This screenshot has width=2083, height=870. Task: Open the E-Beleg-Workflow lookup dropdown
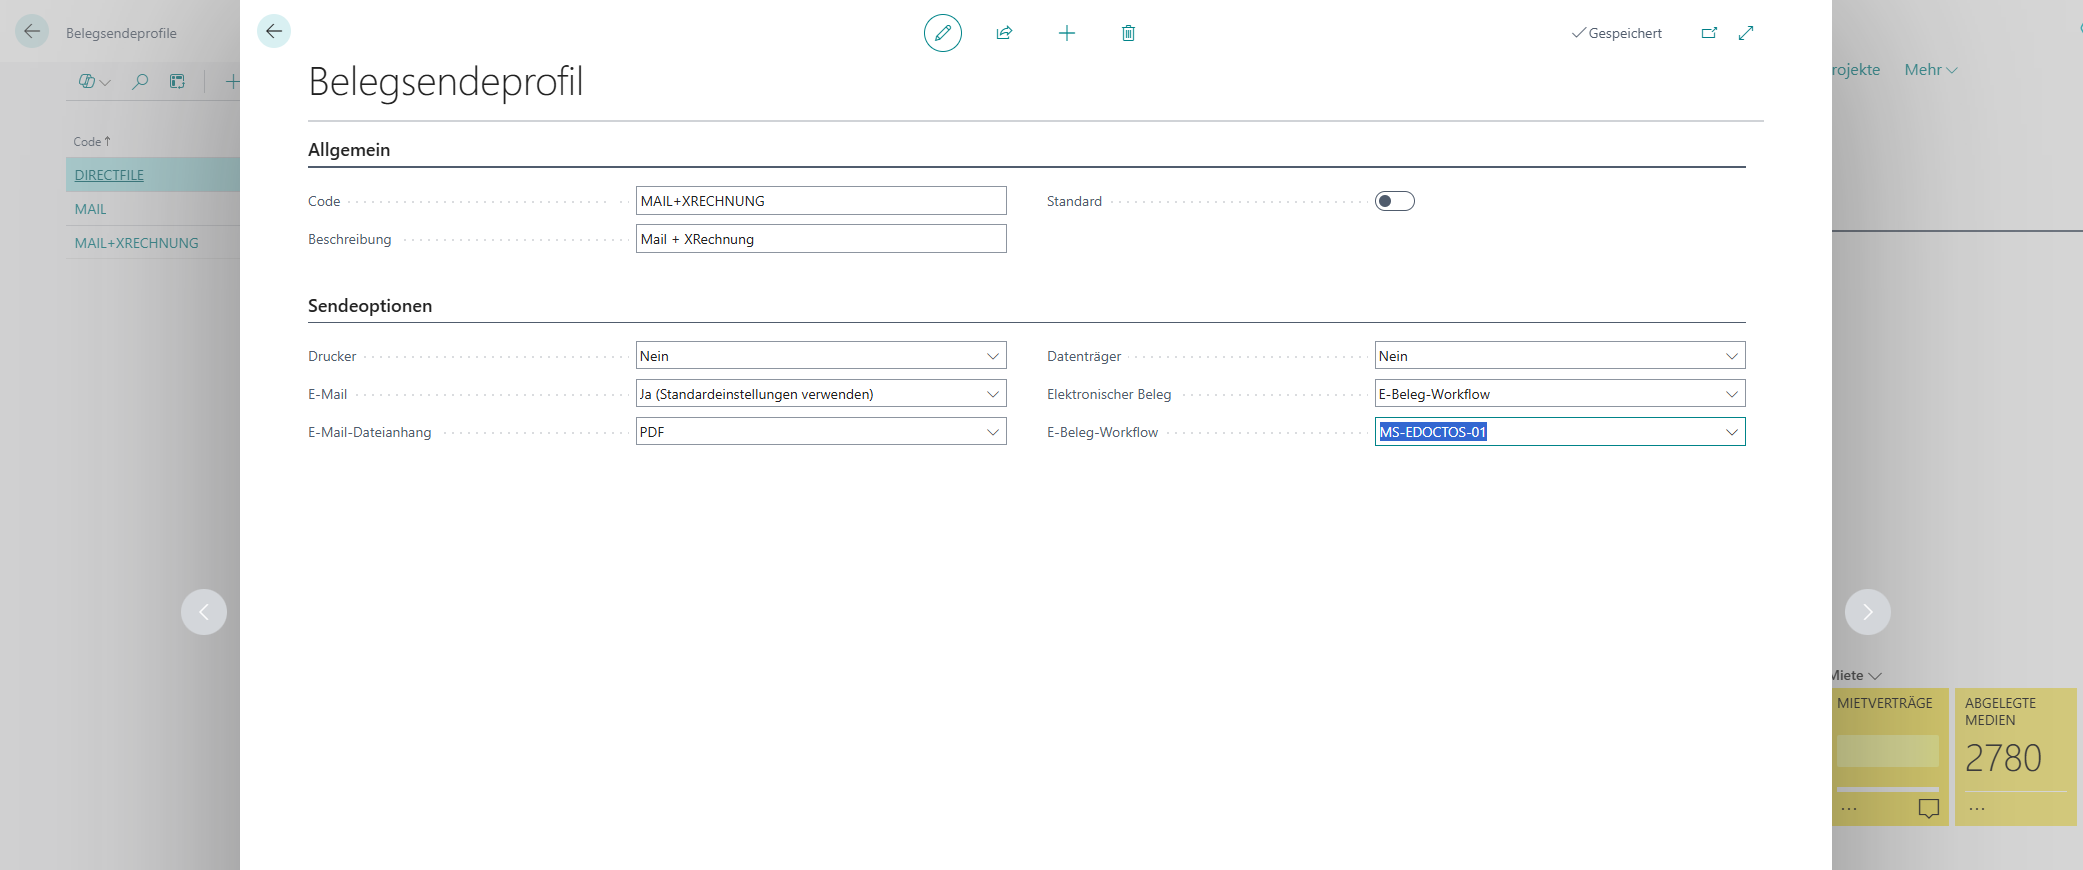1731,432
